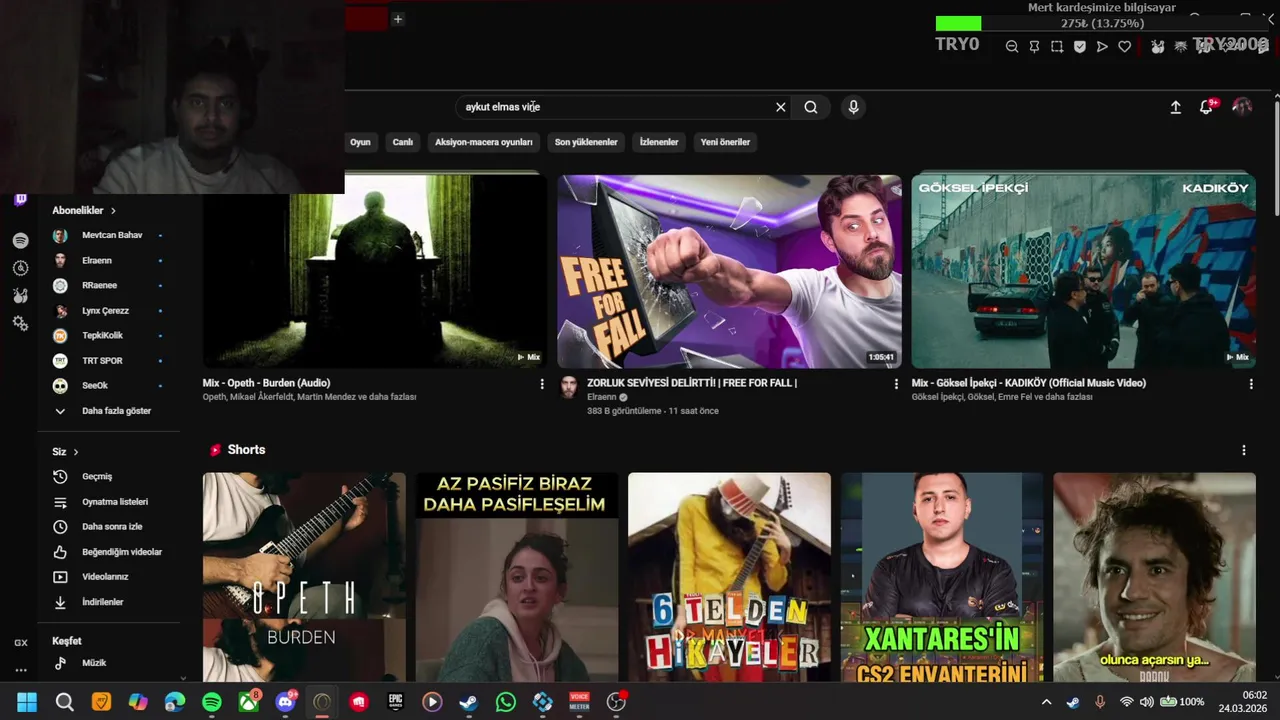
Task: Clear the YouTube search box text
Action: pyautogui.click(x=781, y=107)
